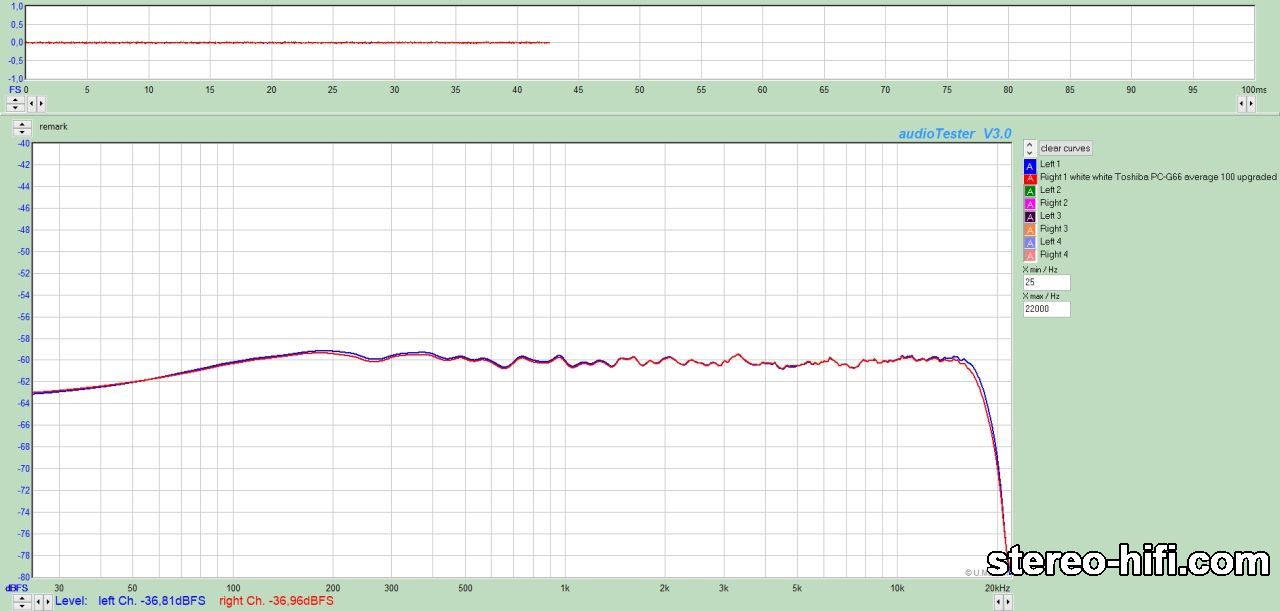Click the spinner beside clear curves

click(x=1029, y=148)
